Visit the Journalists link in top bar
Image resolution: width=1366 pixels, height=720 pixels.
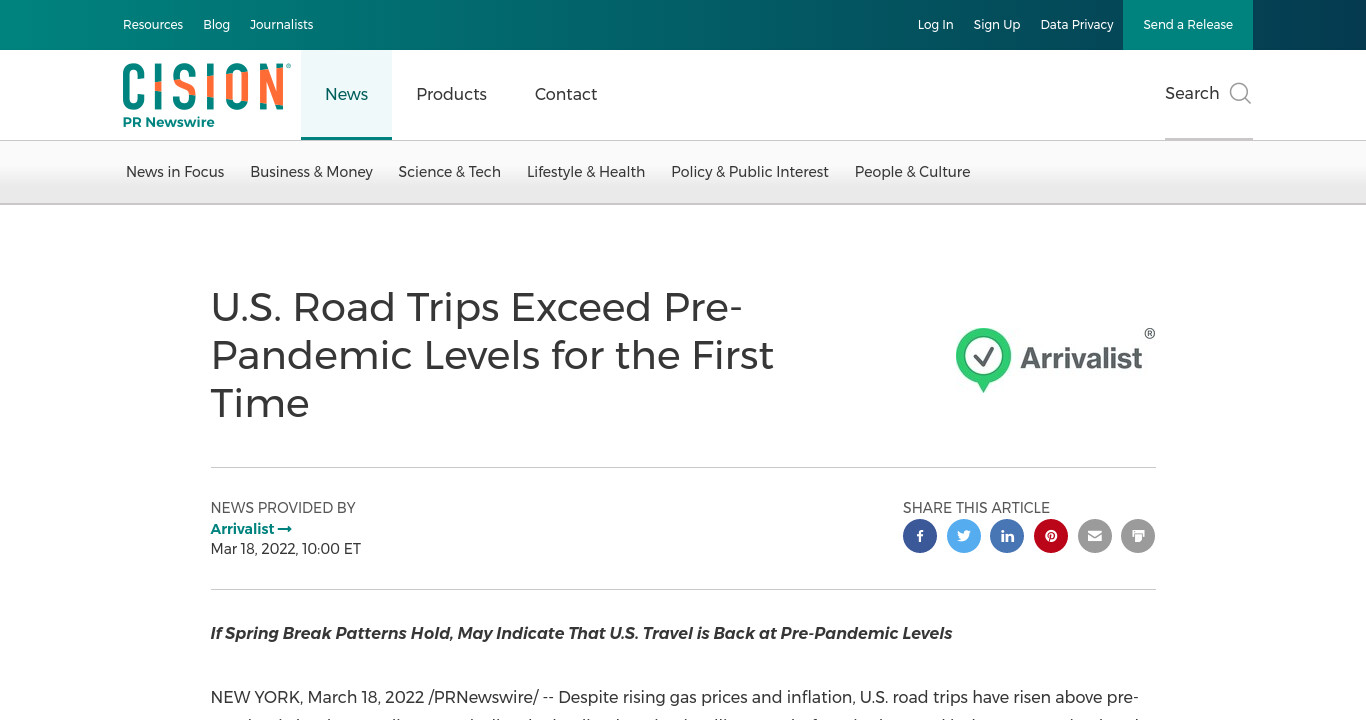[x=281, y=25]
